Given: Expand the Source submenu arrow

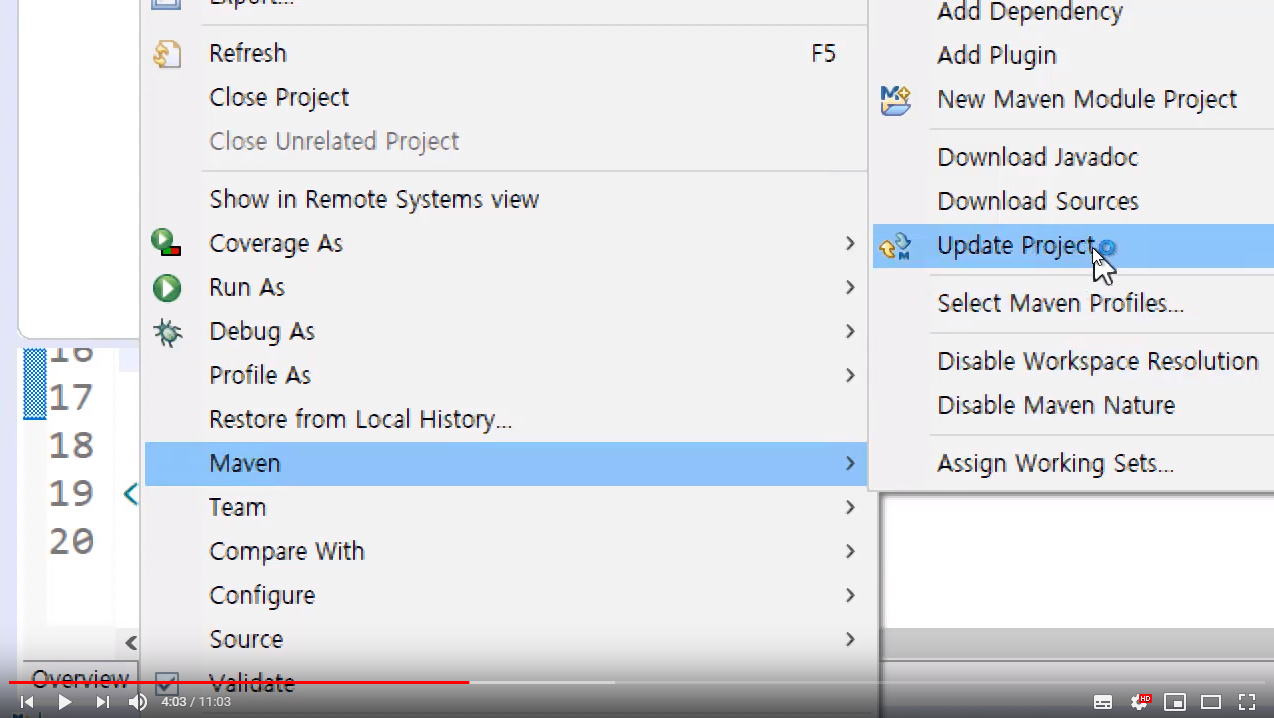Looking at the screenshot, I should [849, 639].
